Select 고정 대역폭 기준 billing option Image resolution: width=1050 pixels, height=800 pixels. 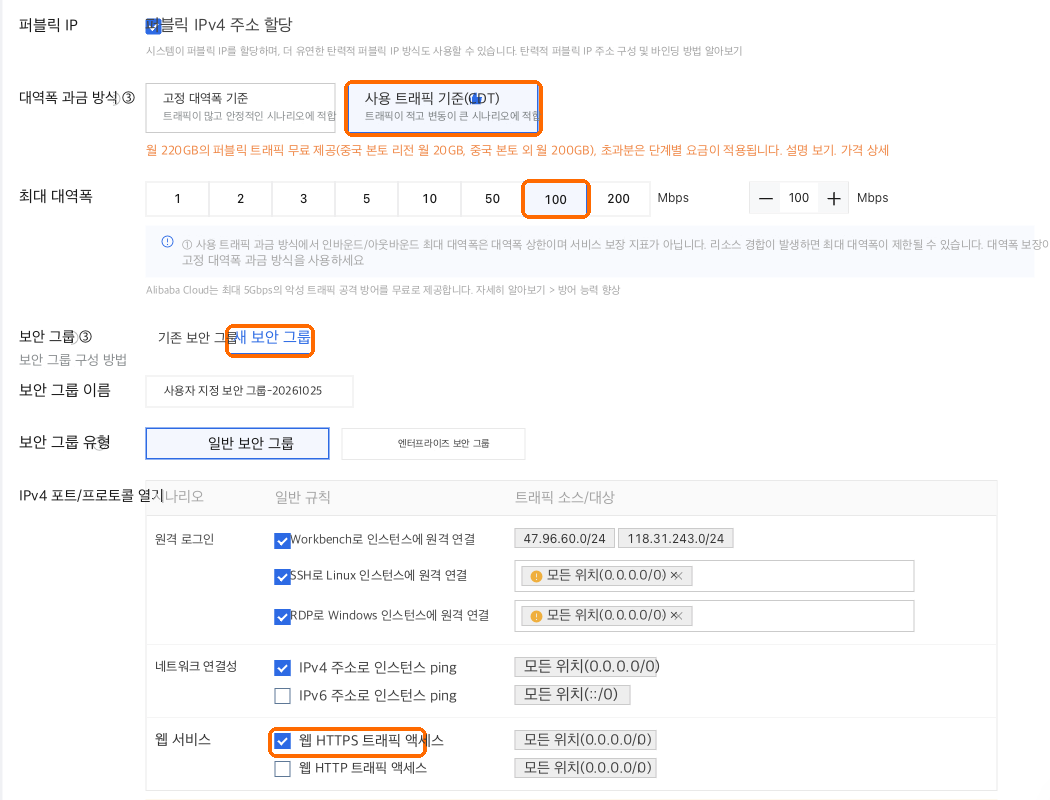(x=240, y=107)
